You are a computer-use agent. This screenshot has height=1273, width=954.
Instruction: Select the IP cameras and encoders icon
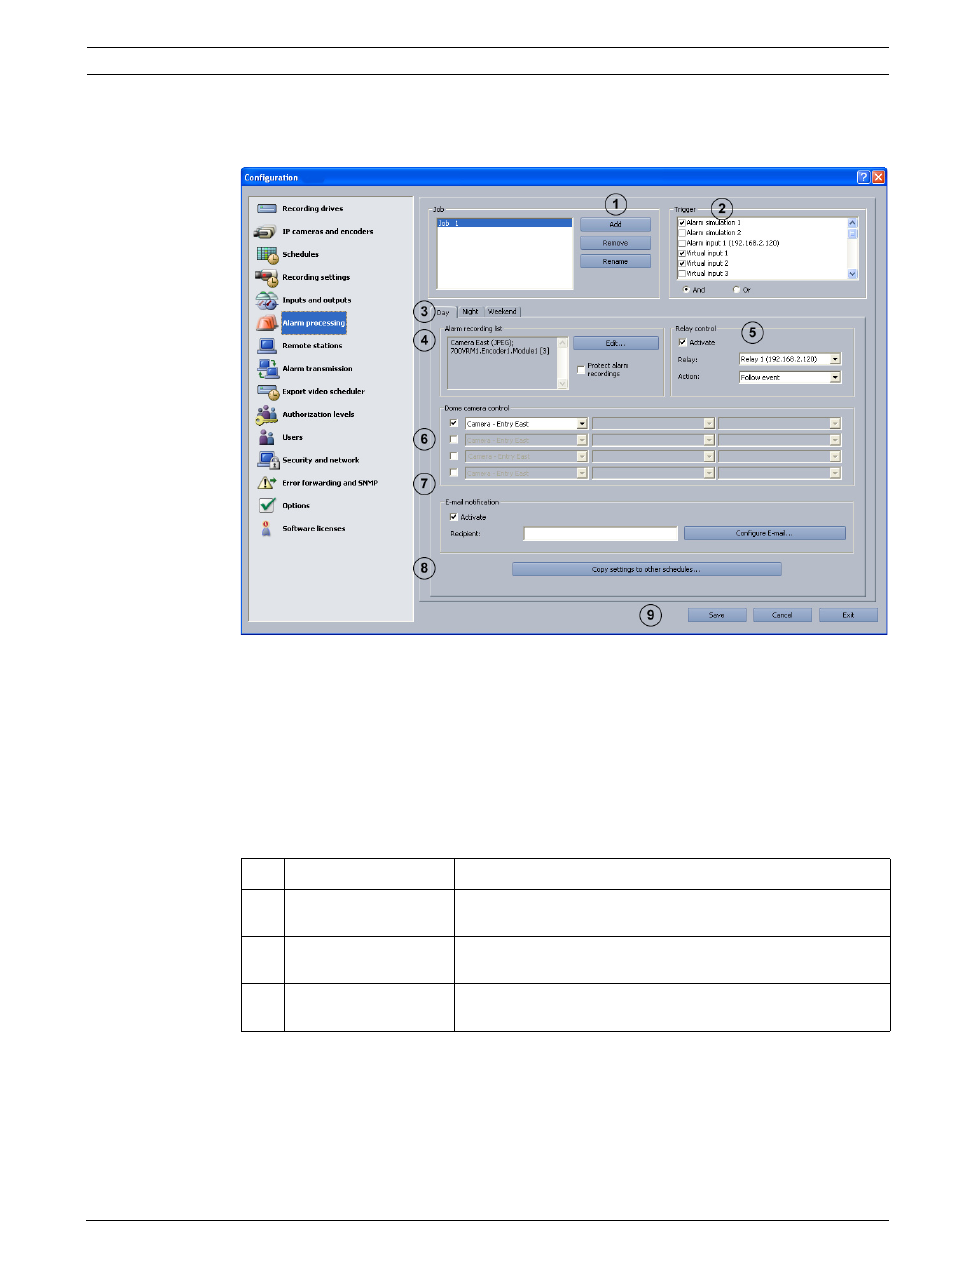(266, 232)
